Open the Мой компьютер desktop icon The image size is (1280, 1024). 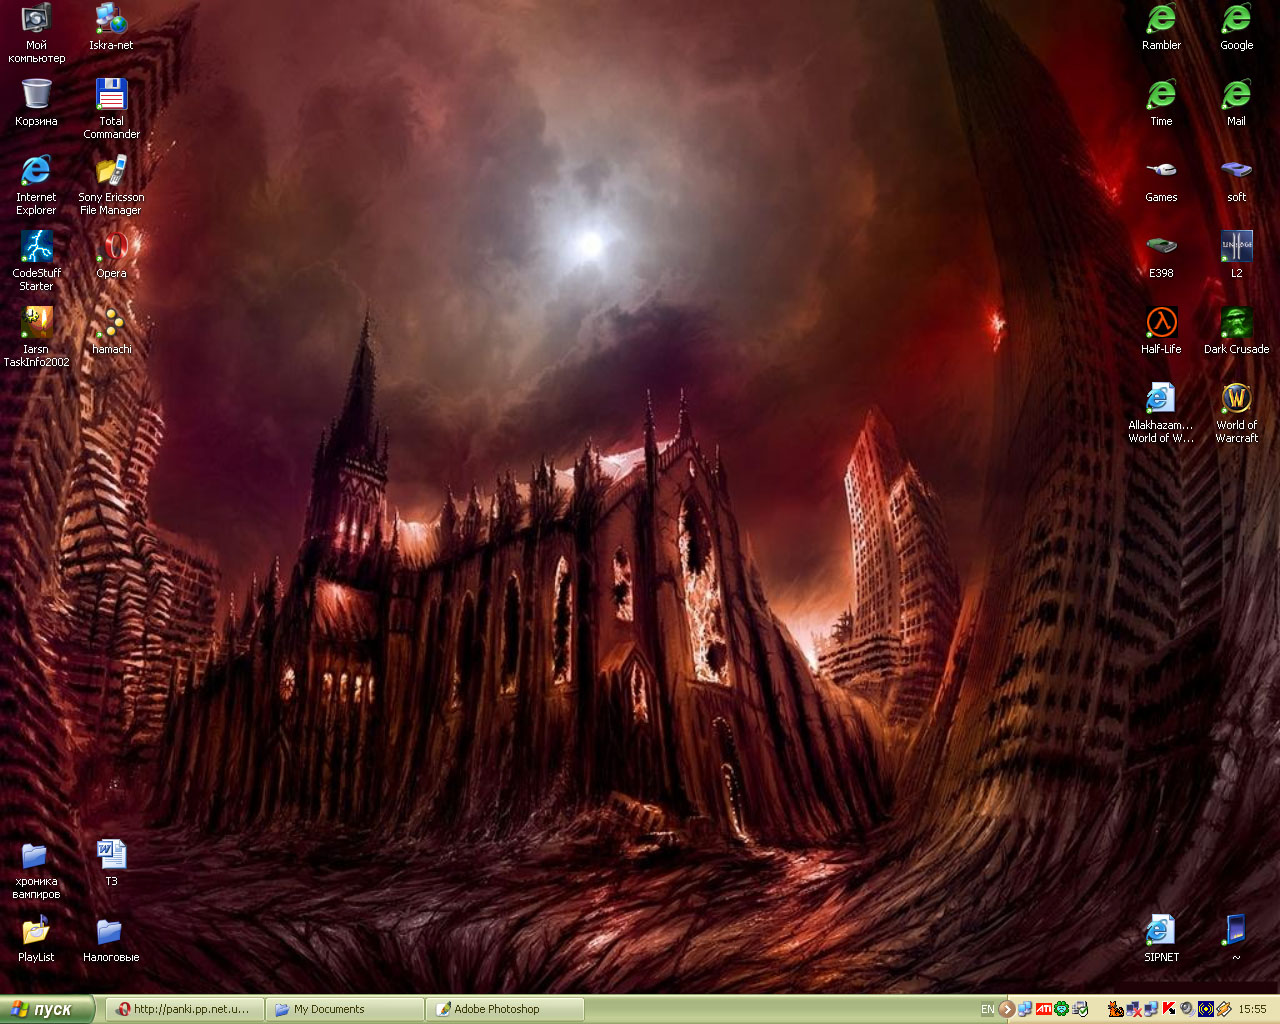click(x=36, y=34)
